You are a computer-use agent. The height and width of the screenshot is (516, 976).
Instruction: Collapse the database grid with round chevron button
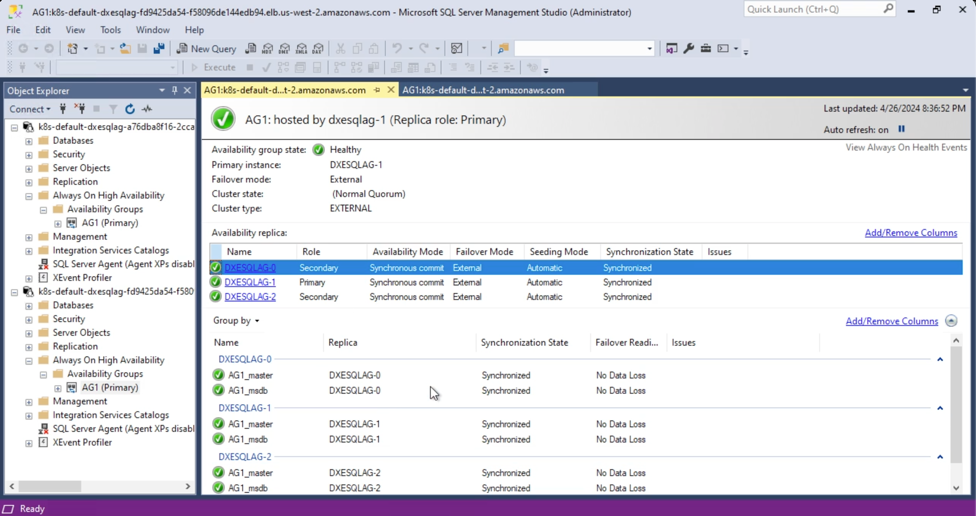951,321
